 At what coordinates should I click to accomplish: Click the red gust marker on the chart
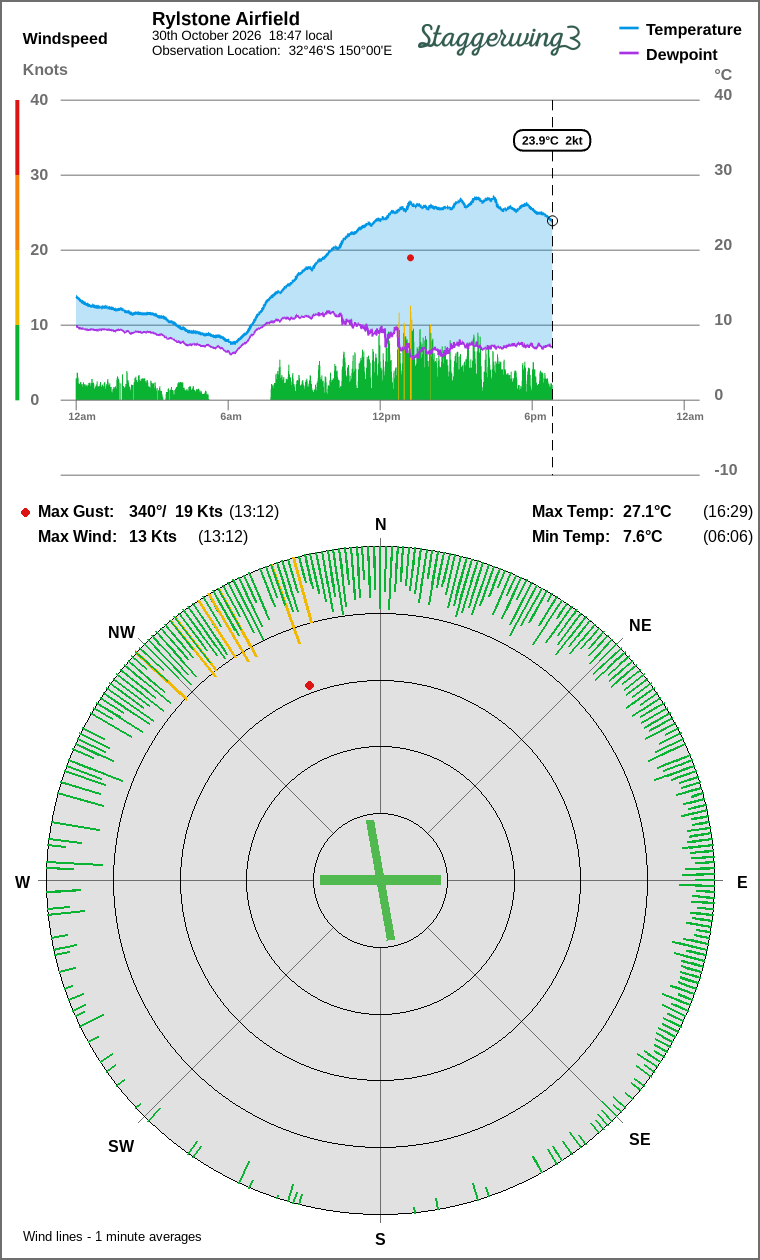[410, 258]
